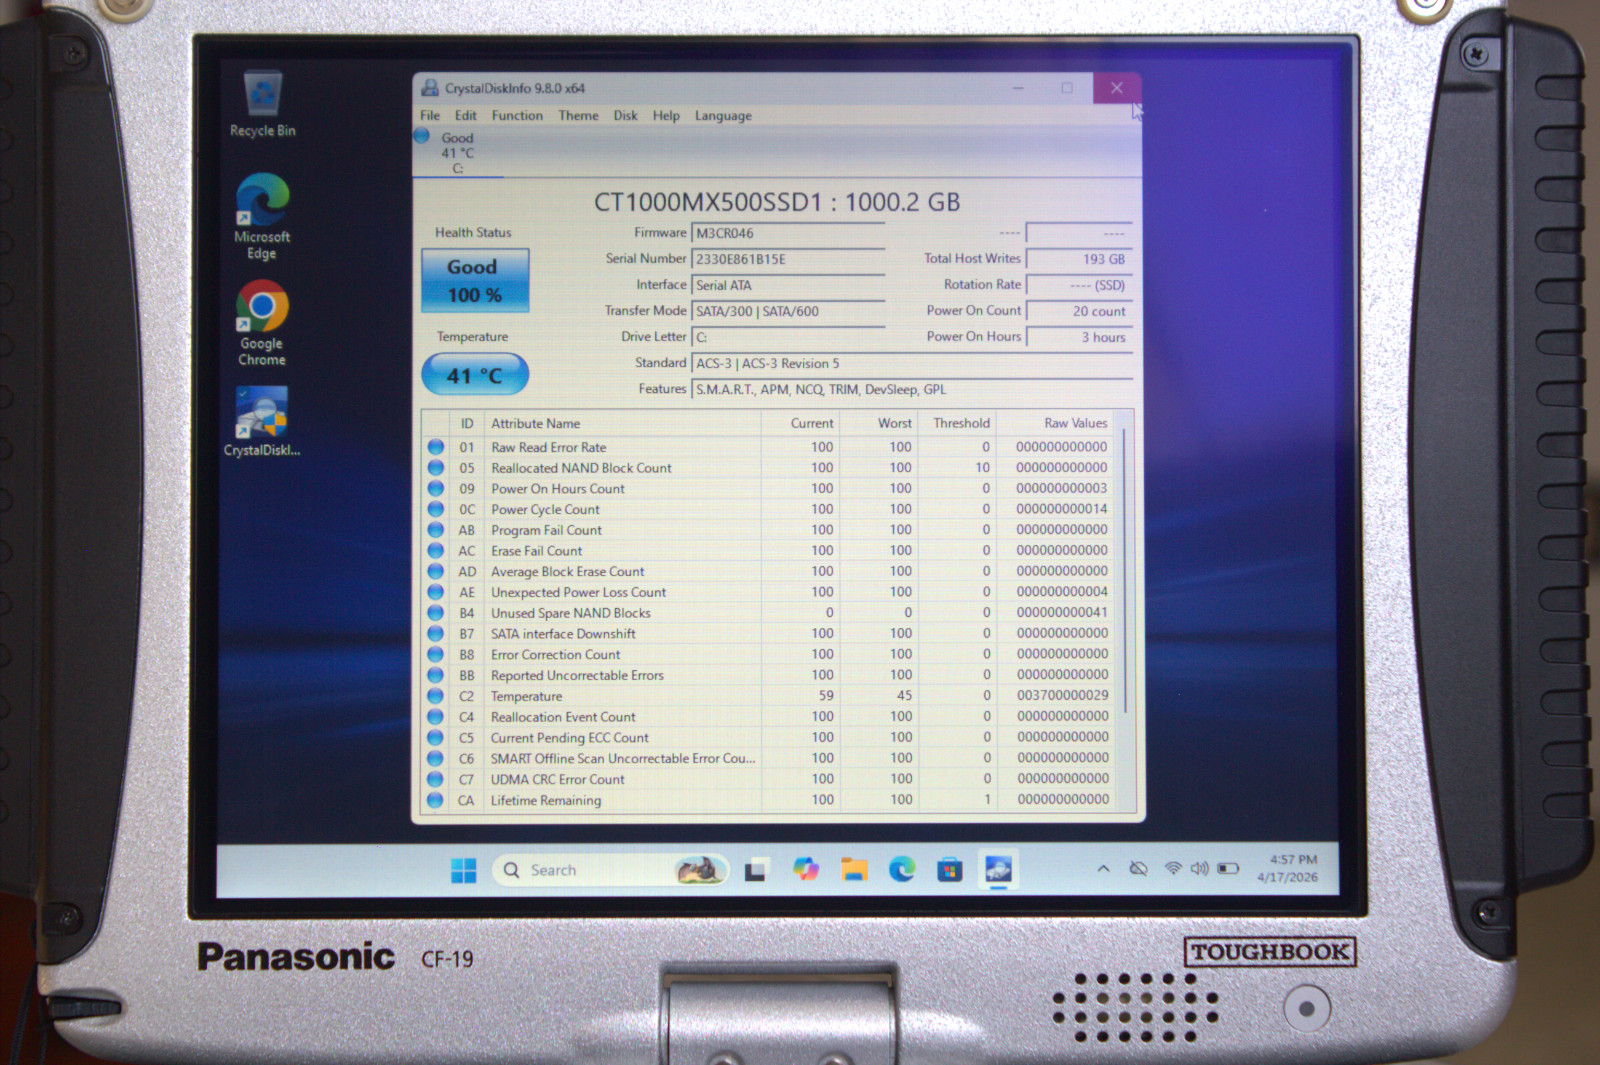This screenshot has height=1065, width=1600.
Task: Open the Help menu
Action: (x=666, y=116)
